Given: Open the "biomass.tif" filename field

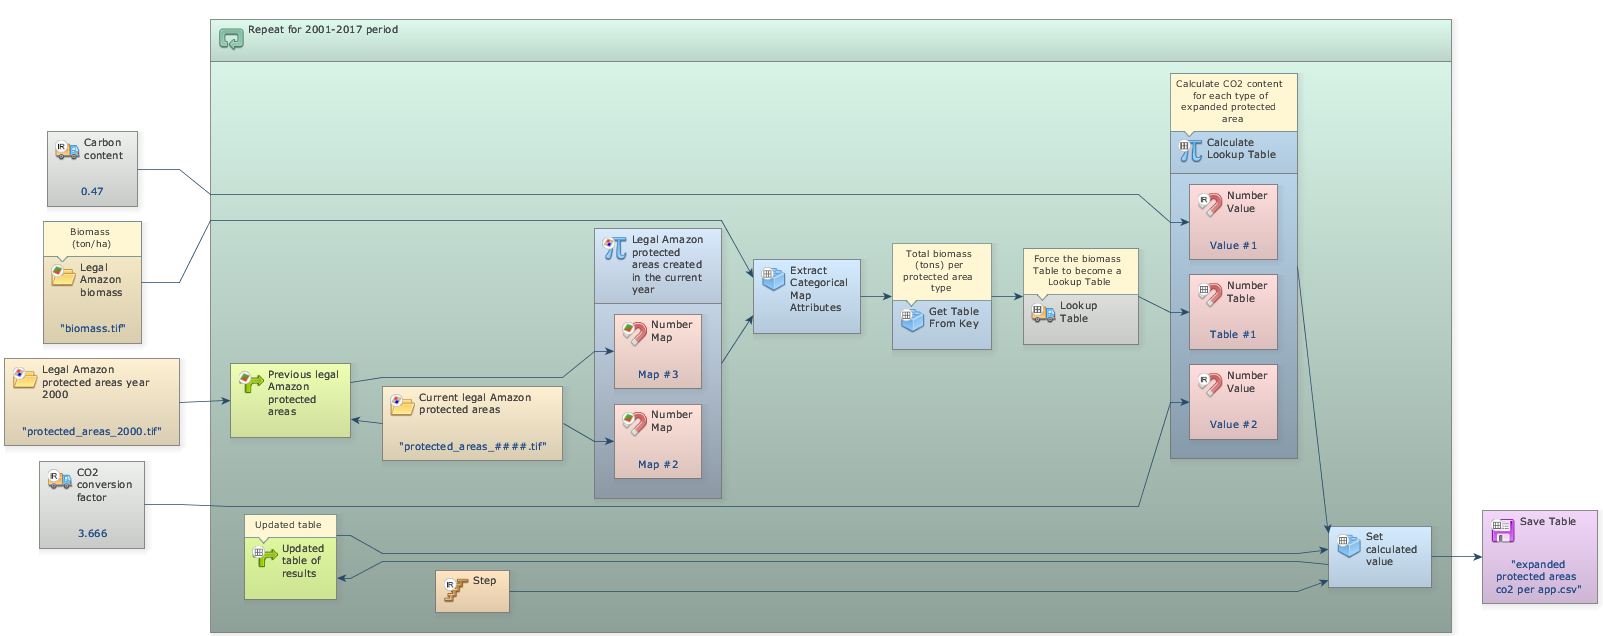Looking at the screenshot, I should 92,328.
